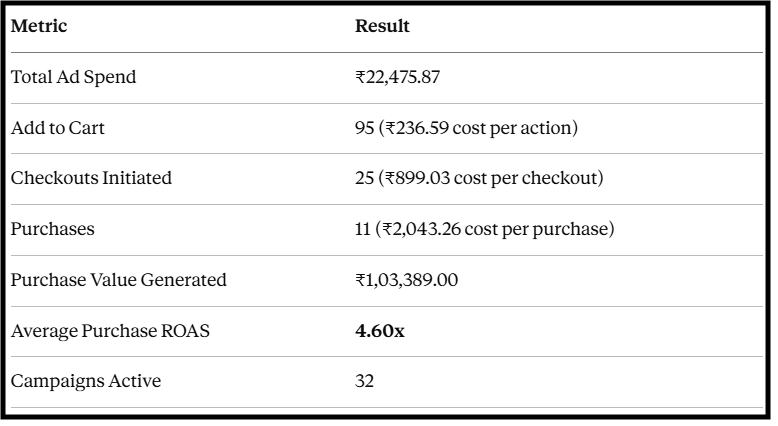Click the ₹1,03,389.00 purchase value
The height and width of the screenshot is (426, 778).
[406, 280]
